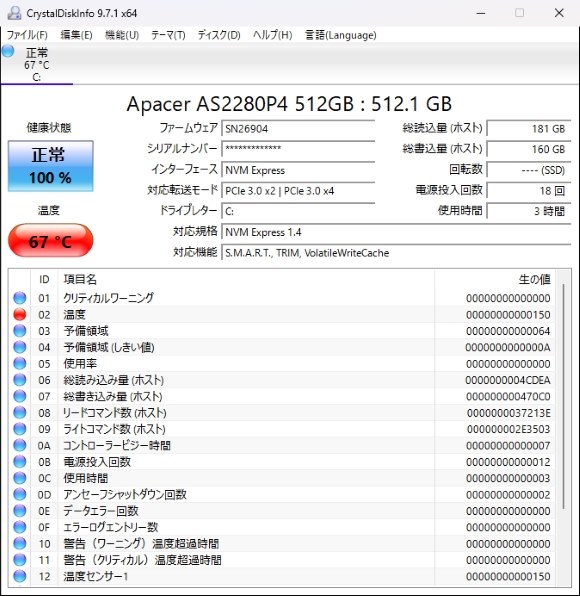Viewport: 580px width, 596px height.
Task: Click status icon for row 06 総読み込み量
Action: point(20,380)
